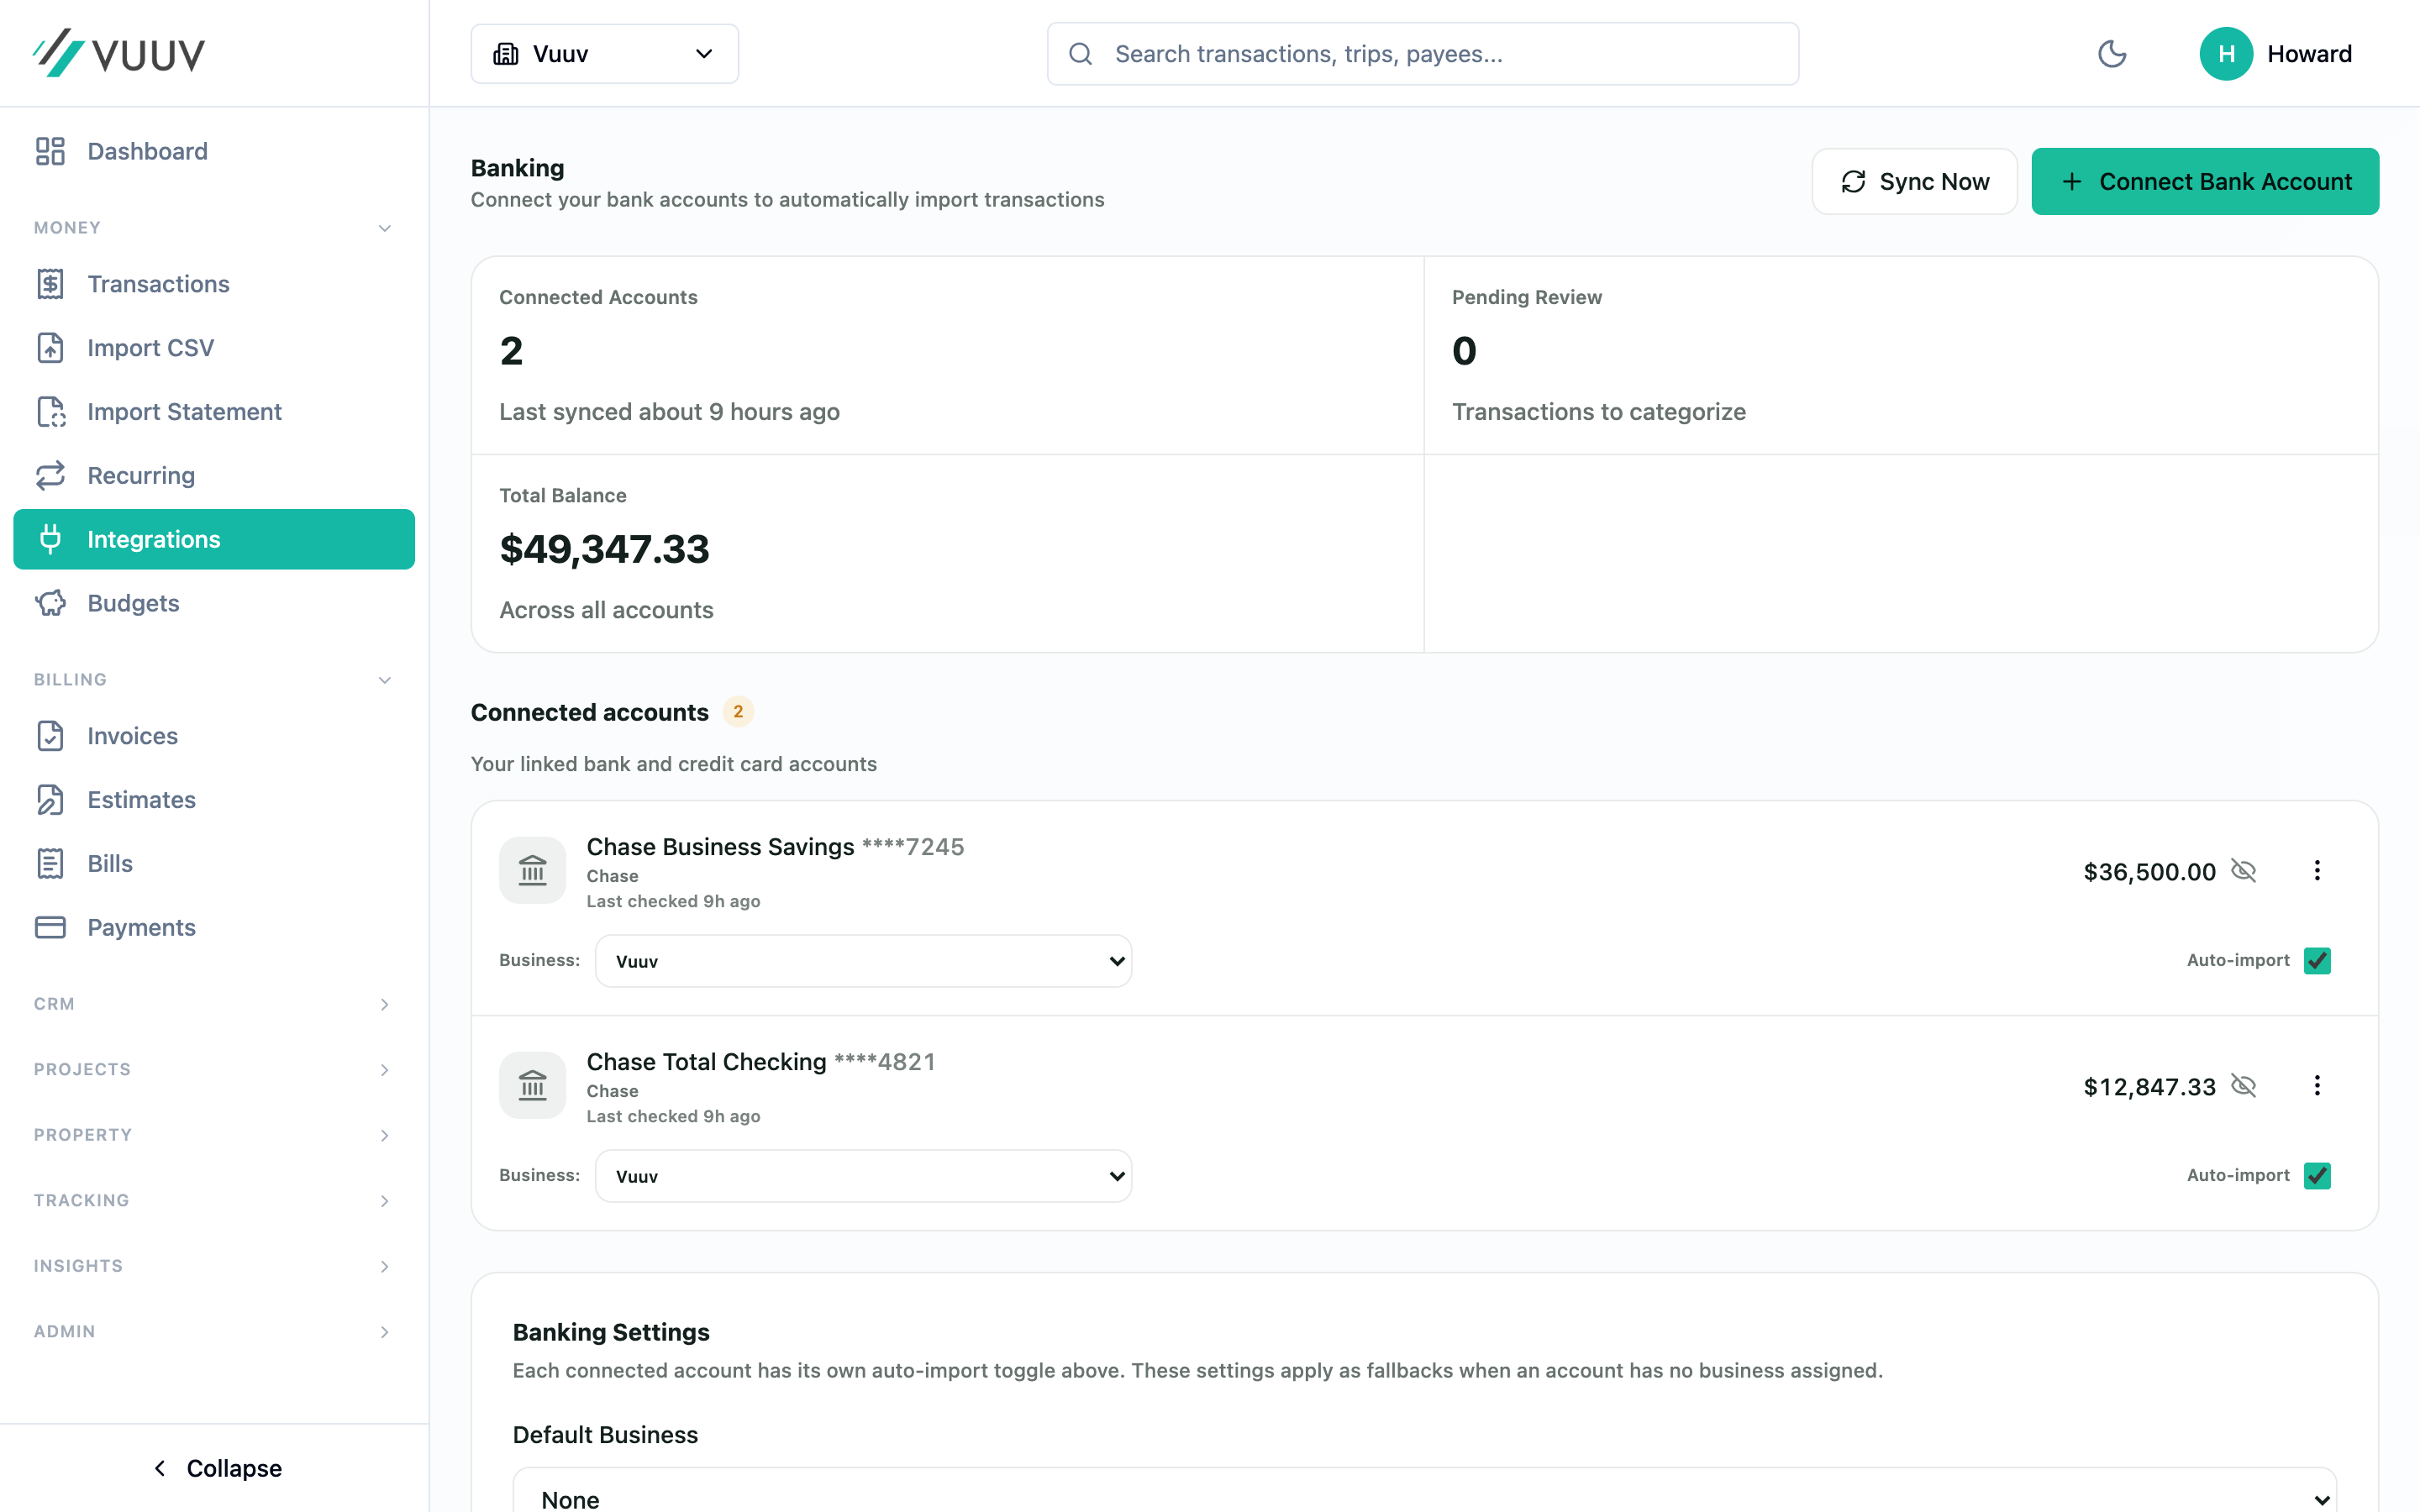The height and width of the screenshot is (1512, 2420).
Task: Click the Payments card icon
Action: (x=50, y=927)
